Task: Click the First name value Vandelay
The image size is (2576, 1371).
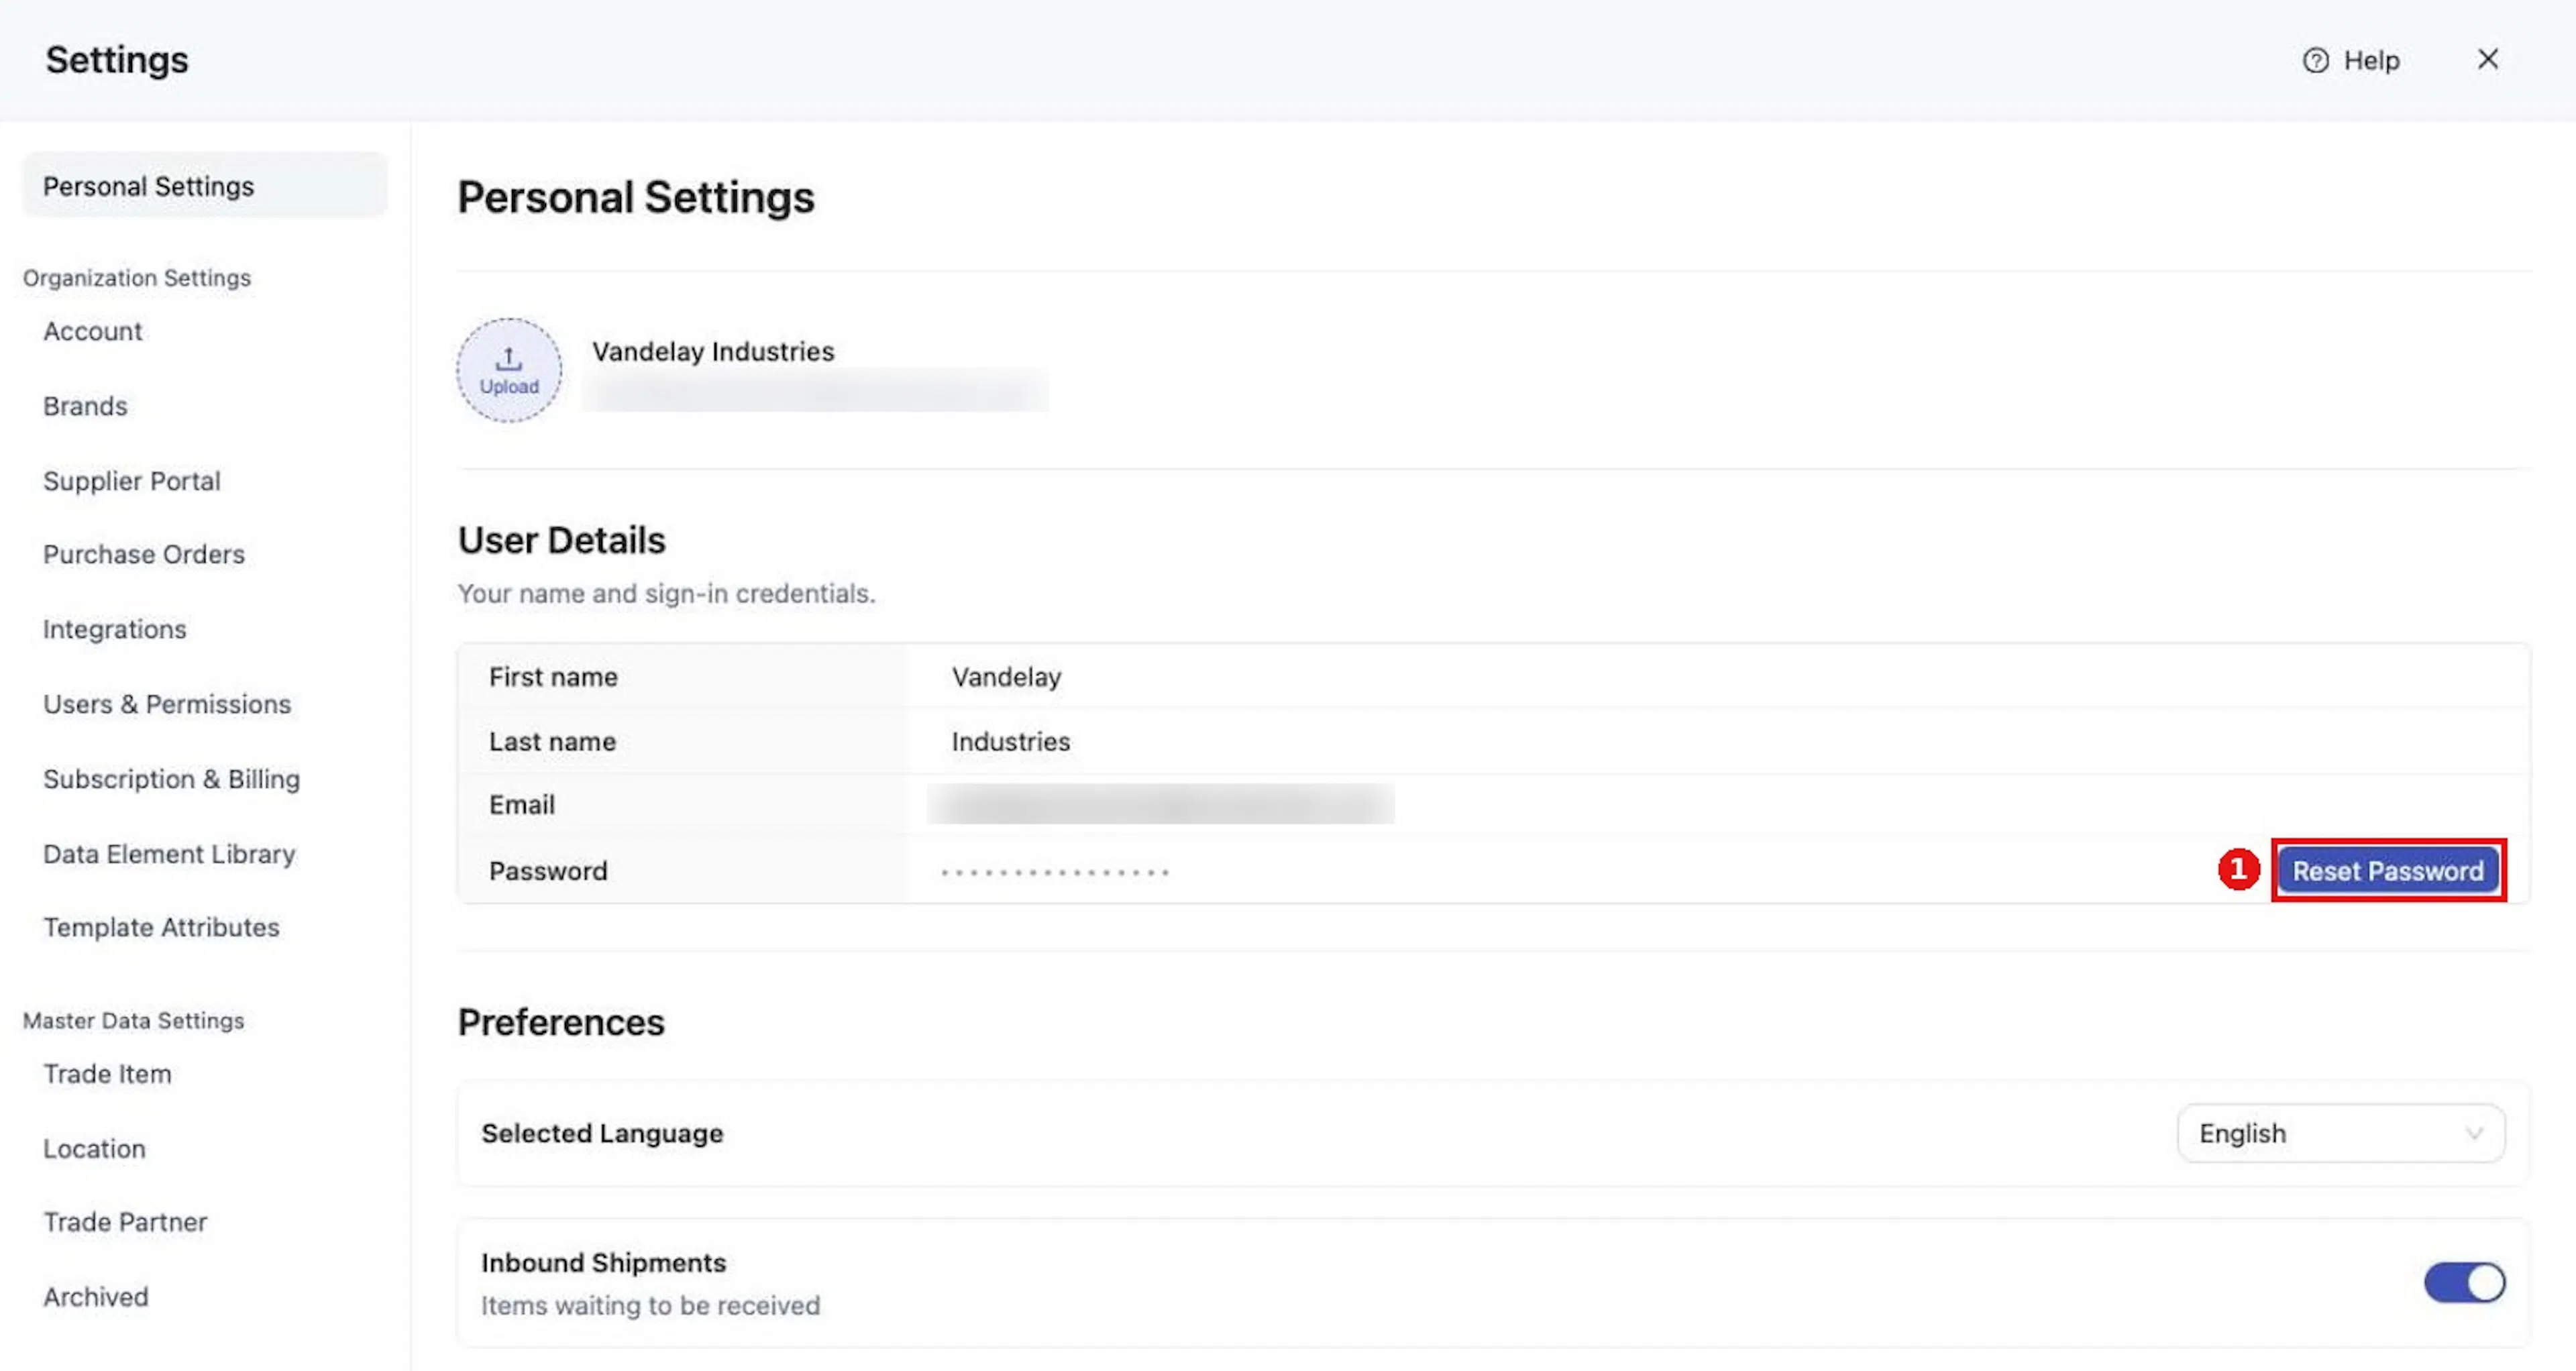Action: 1007,677
